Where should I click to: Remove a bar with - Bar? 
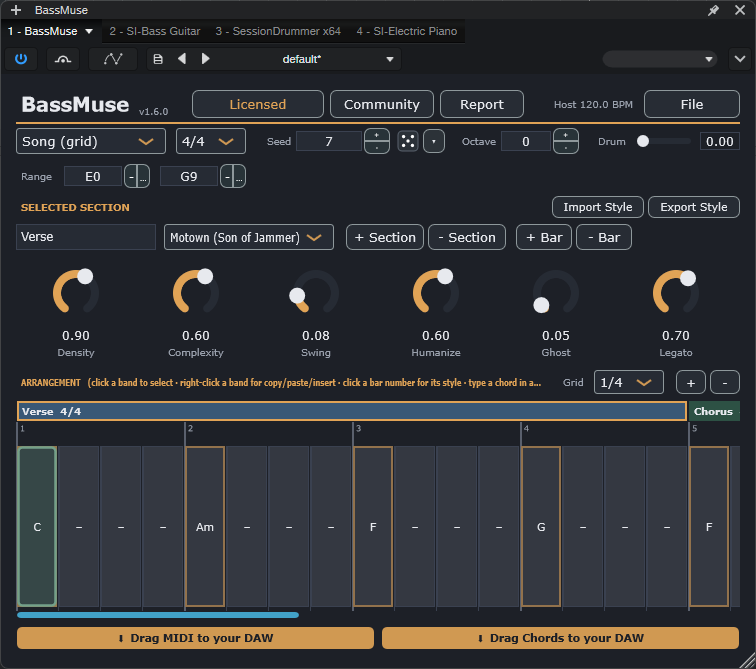coord(604,237)
